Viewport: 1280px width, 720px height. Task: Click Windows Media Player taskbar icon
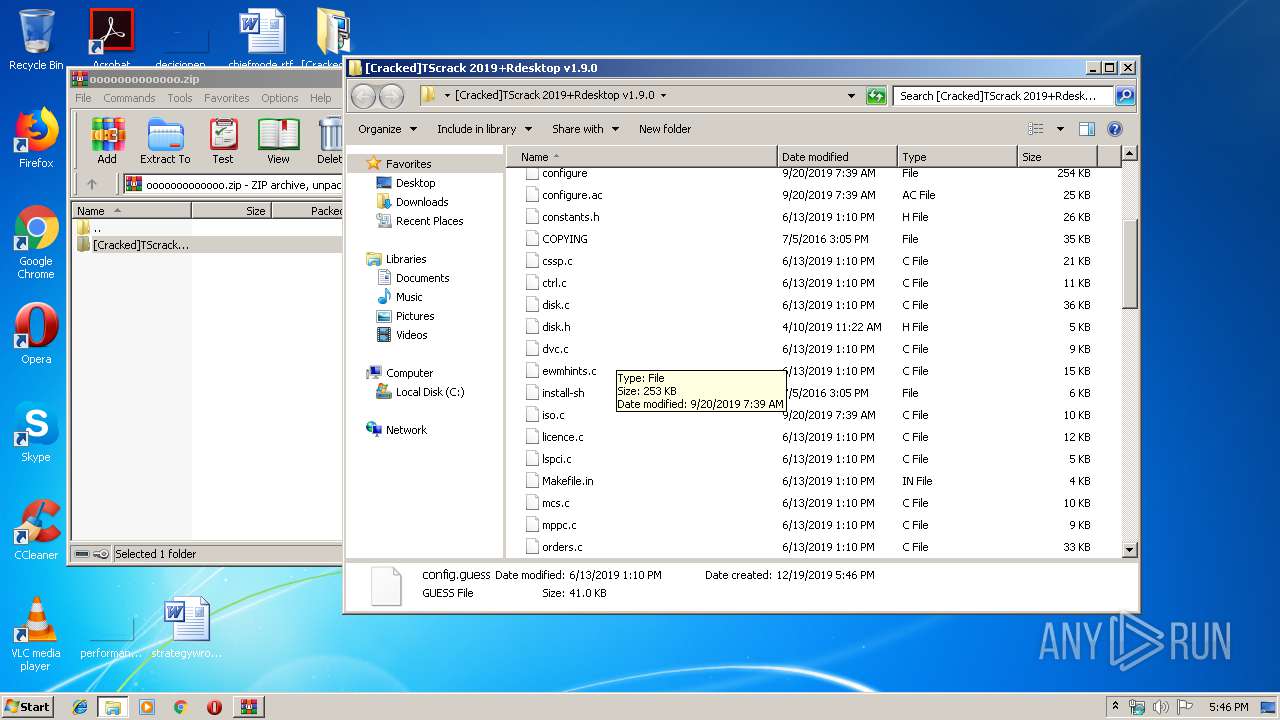(147, 707)
